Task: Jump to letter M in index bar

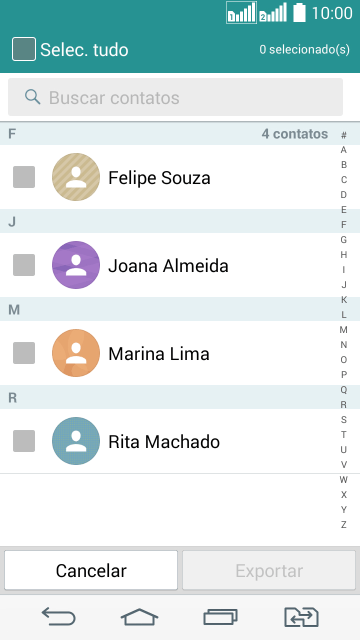Action: (344, 330)
